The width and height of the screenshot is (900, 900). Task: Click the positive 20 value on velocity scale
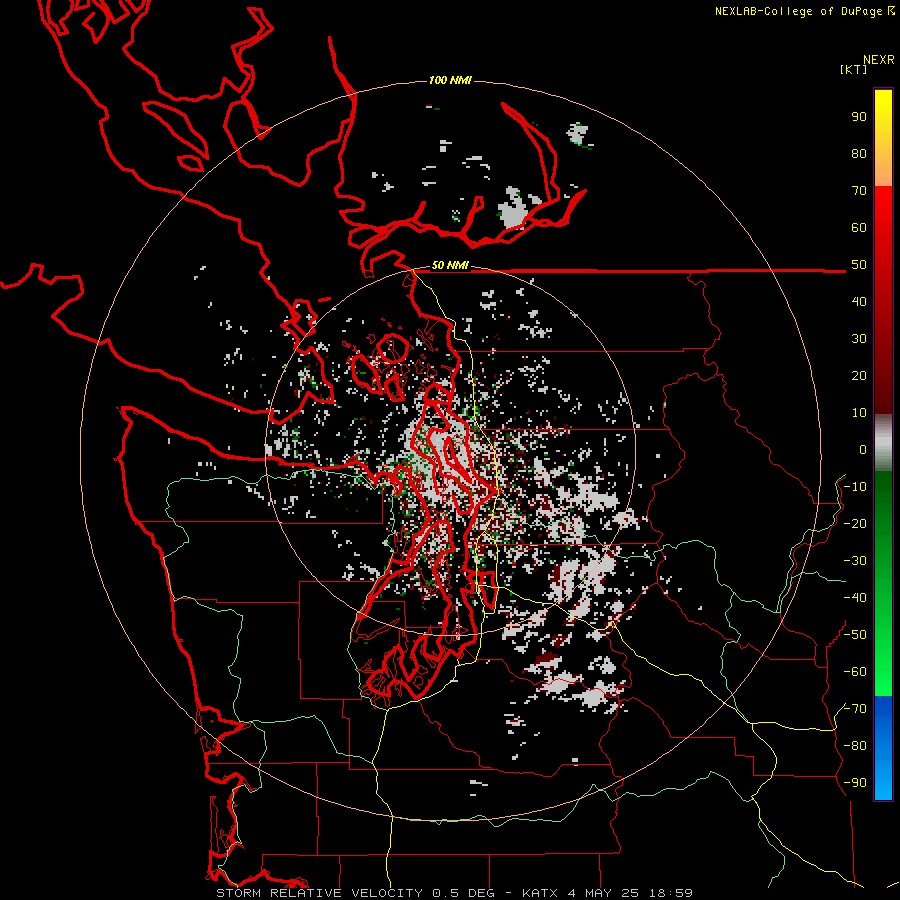pos(859,376)
